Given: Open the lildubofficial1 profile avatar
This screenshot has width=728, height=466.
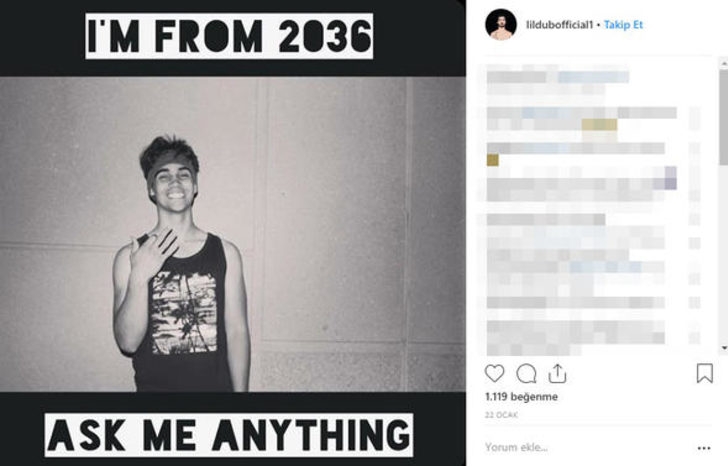Looking at the screenshot, I should tap(500, 24).
